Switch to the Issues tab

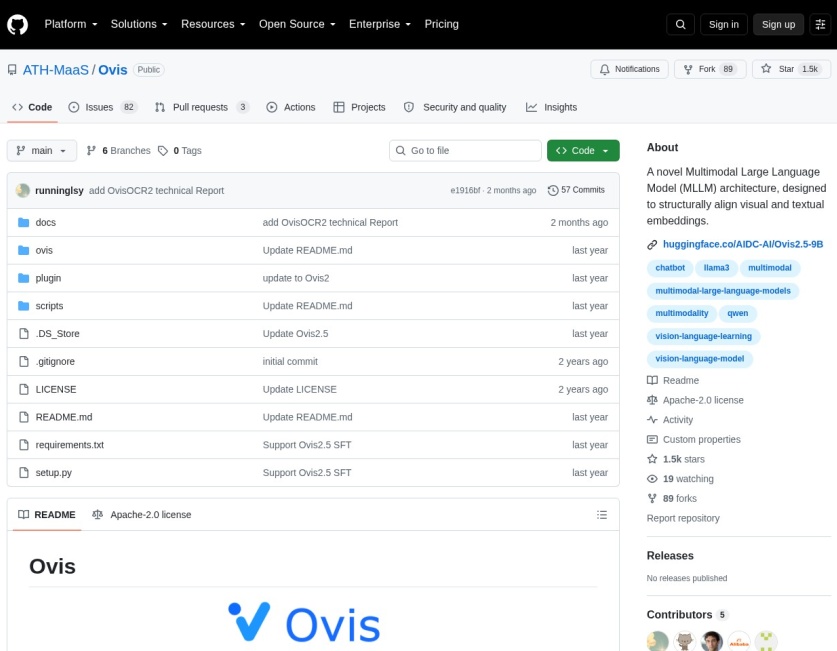pos(102,107)
